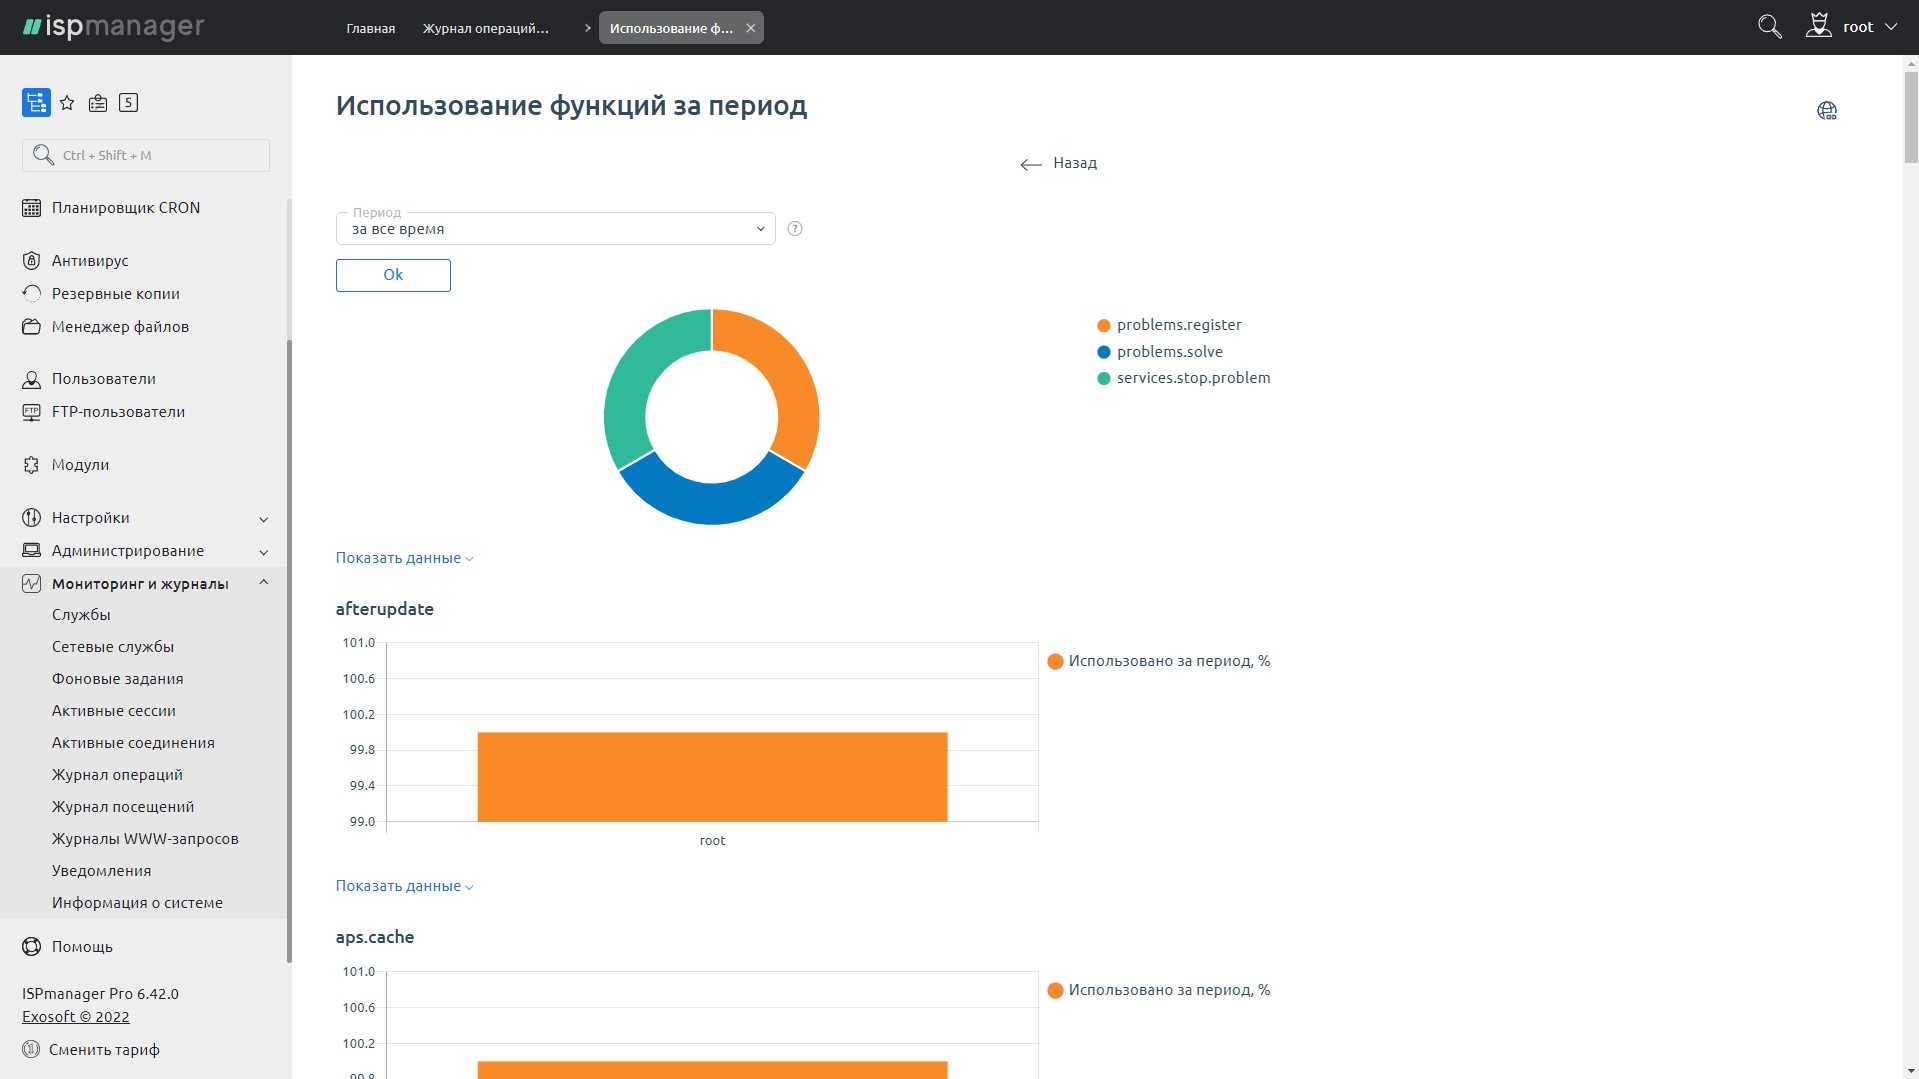Toggle problems.register legend series
This screenshot has height=1079, width=1919.
click(1178, 325)
